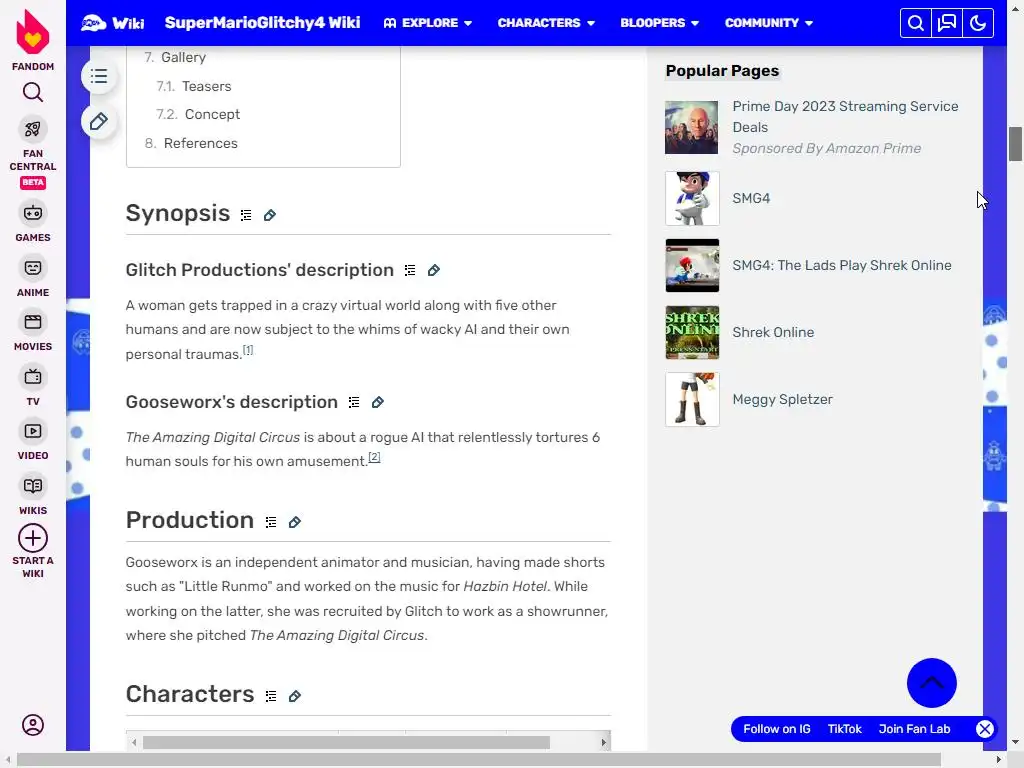
Task: Open Fan Central rocket icon
Action: pyautogui.click(x=33, y=129)
